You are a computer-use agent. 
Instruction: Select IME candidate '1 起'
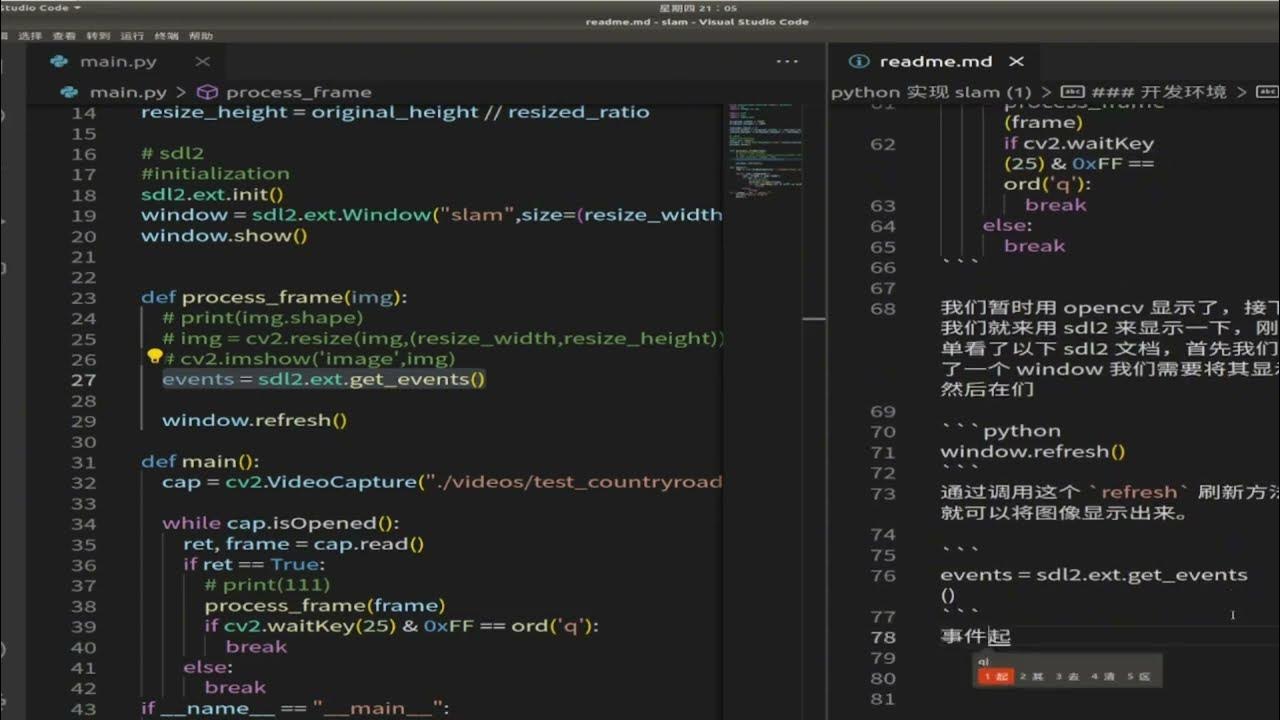[996, 677]
